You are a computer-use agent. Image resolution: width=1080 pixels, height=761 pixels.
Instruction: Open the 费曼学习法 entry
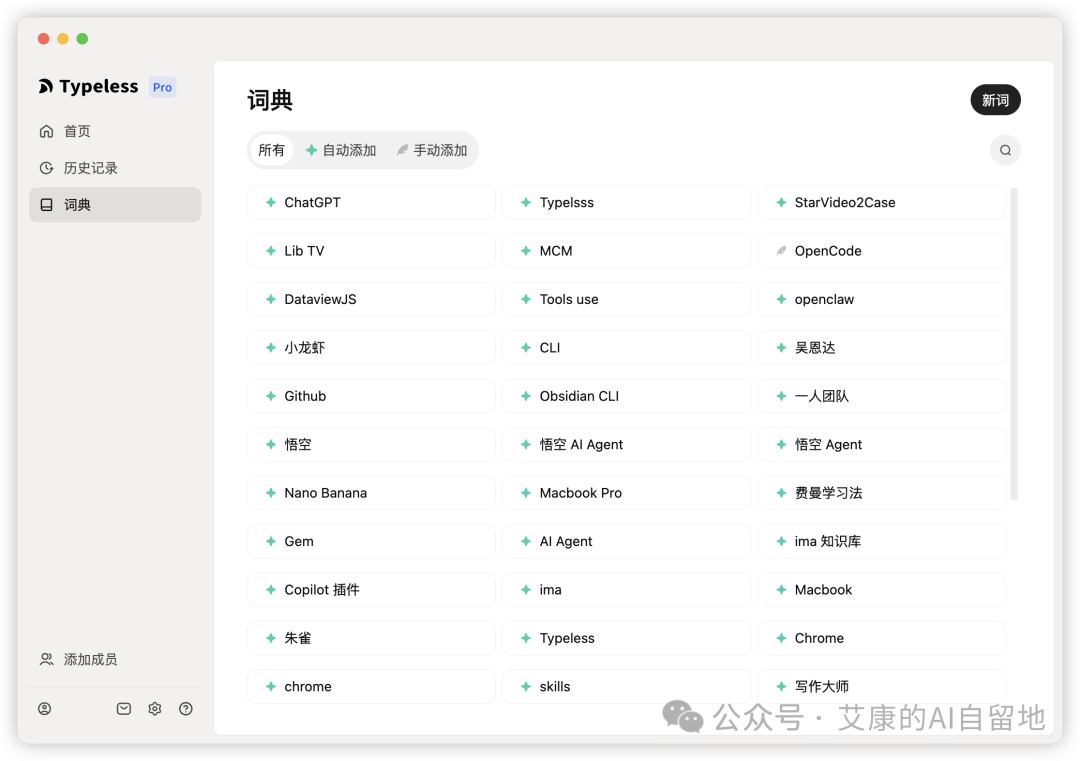tap(882, 493)
